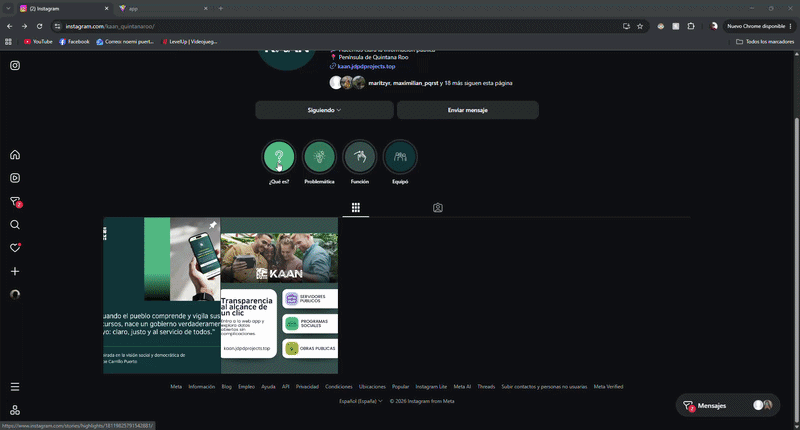800x430 pixels.
Task: Open the Chrome profile avatar
Action: 714,26
